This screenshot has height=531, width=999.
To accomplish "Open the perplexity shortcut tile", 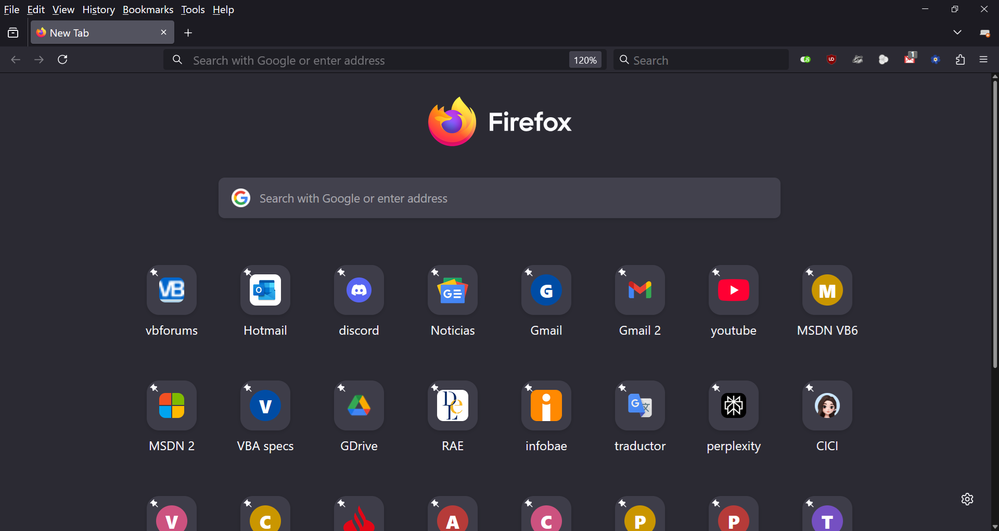I will [x=733, y=405].
